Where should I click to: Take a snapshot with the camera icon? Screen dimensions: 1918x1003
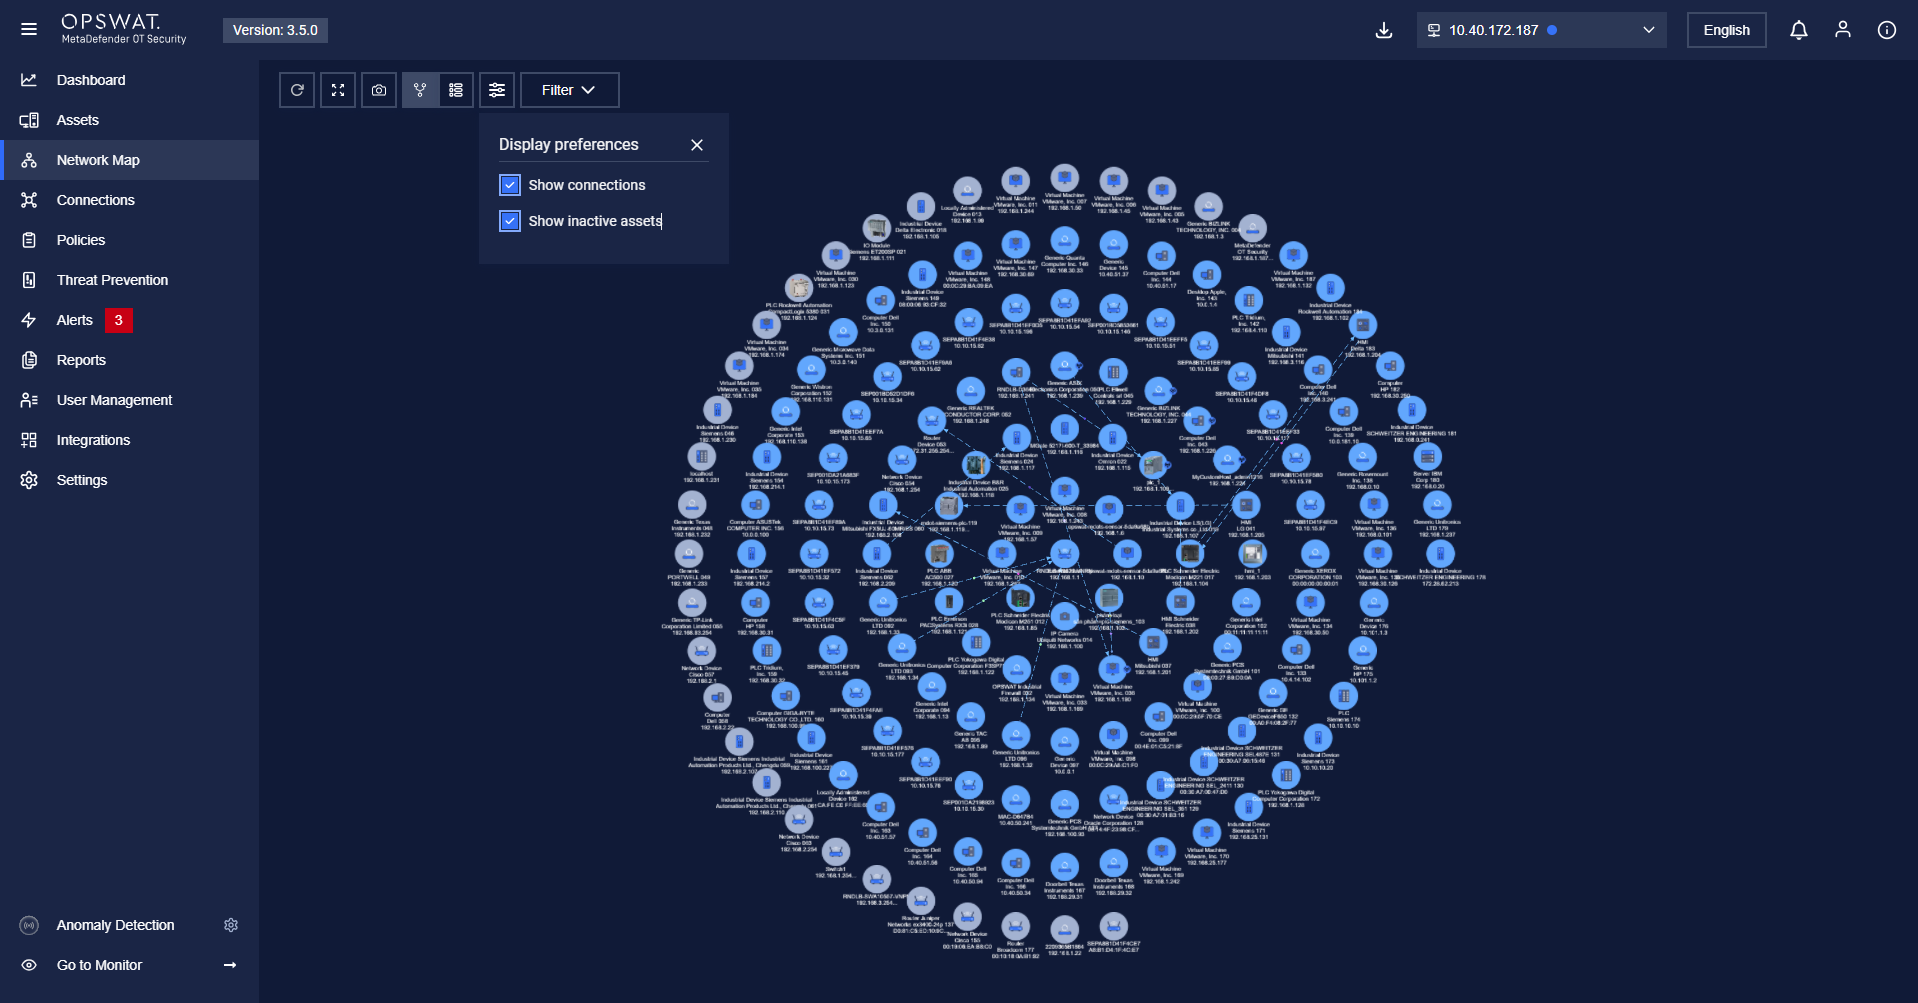379,90
